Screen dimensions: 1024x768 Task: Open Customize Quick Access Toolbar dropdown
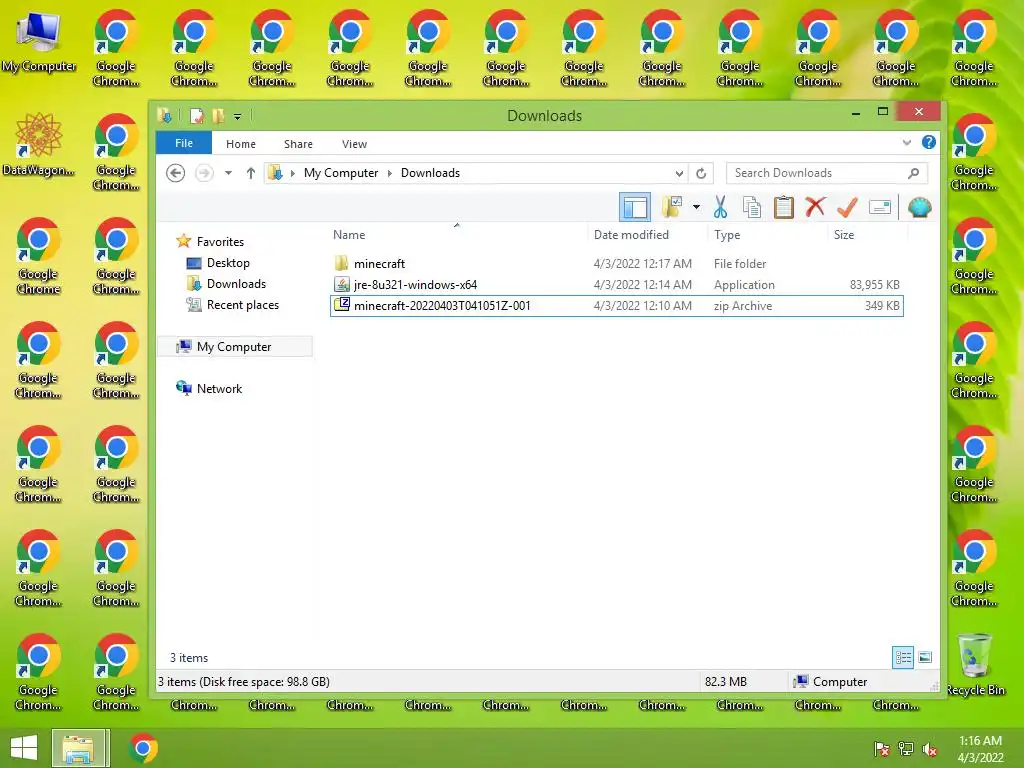click(238, 117)
